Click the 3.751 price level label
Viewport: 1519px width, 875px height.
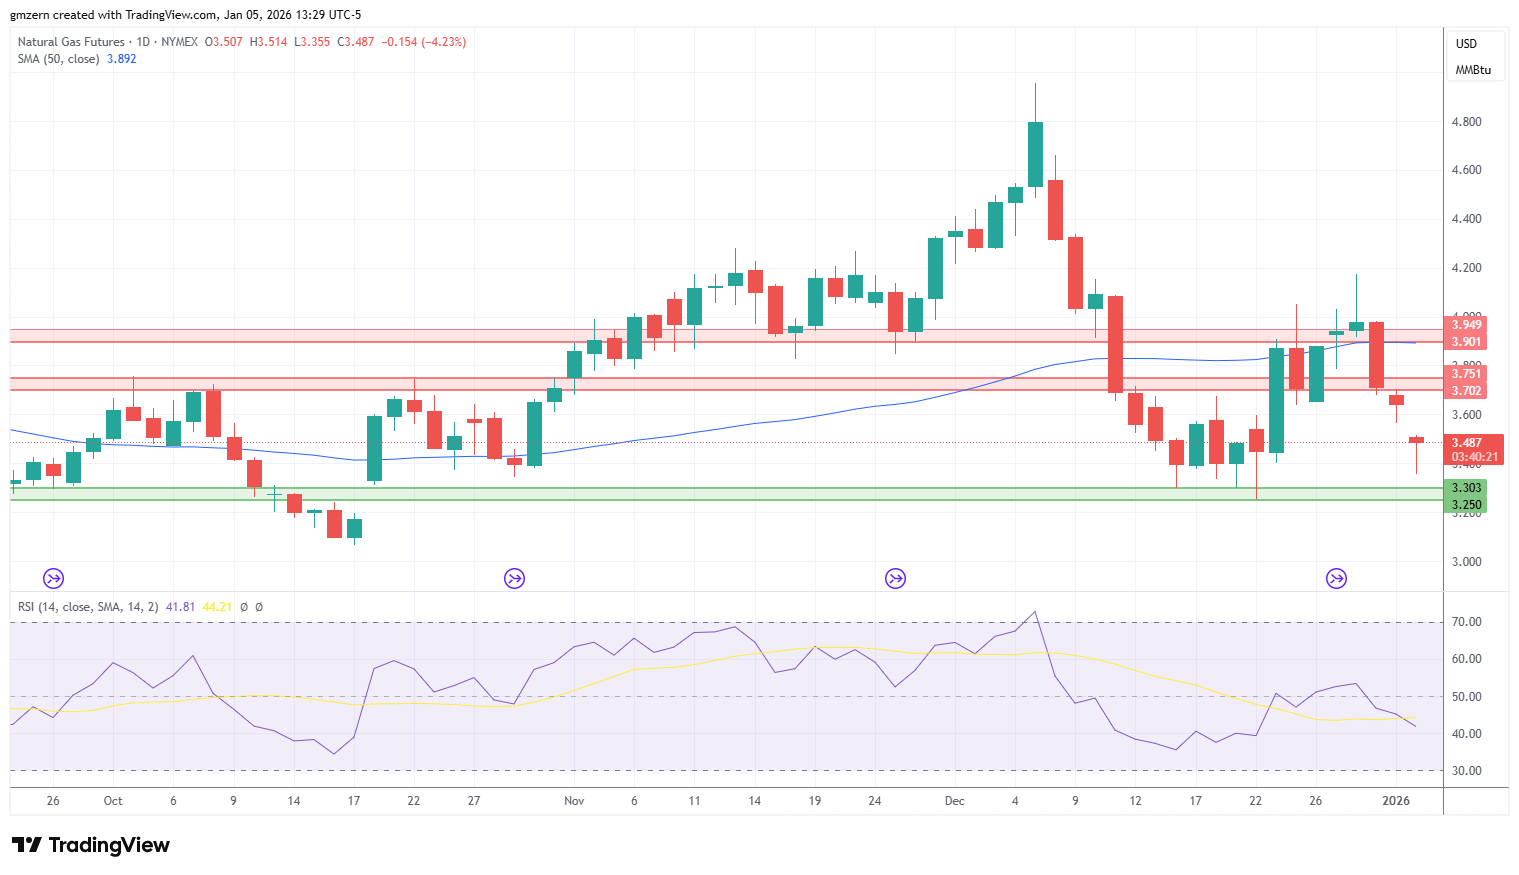1467,374
